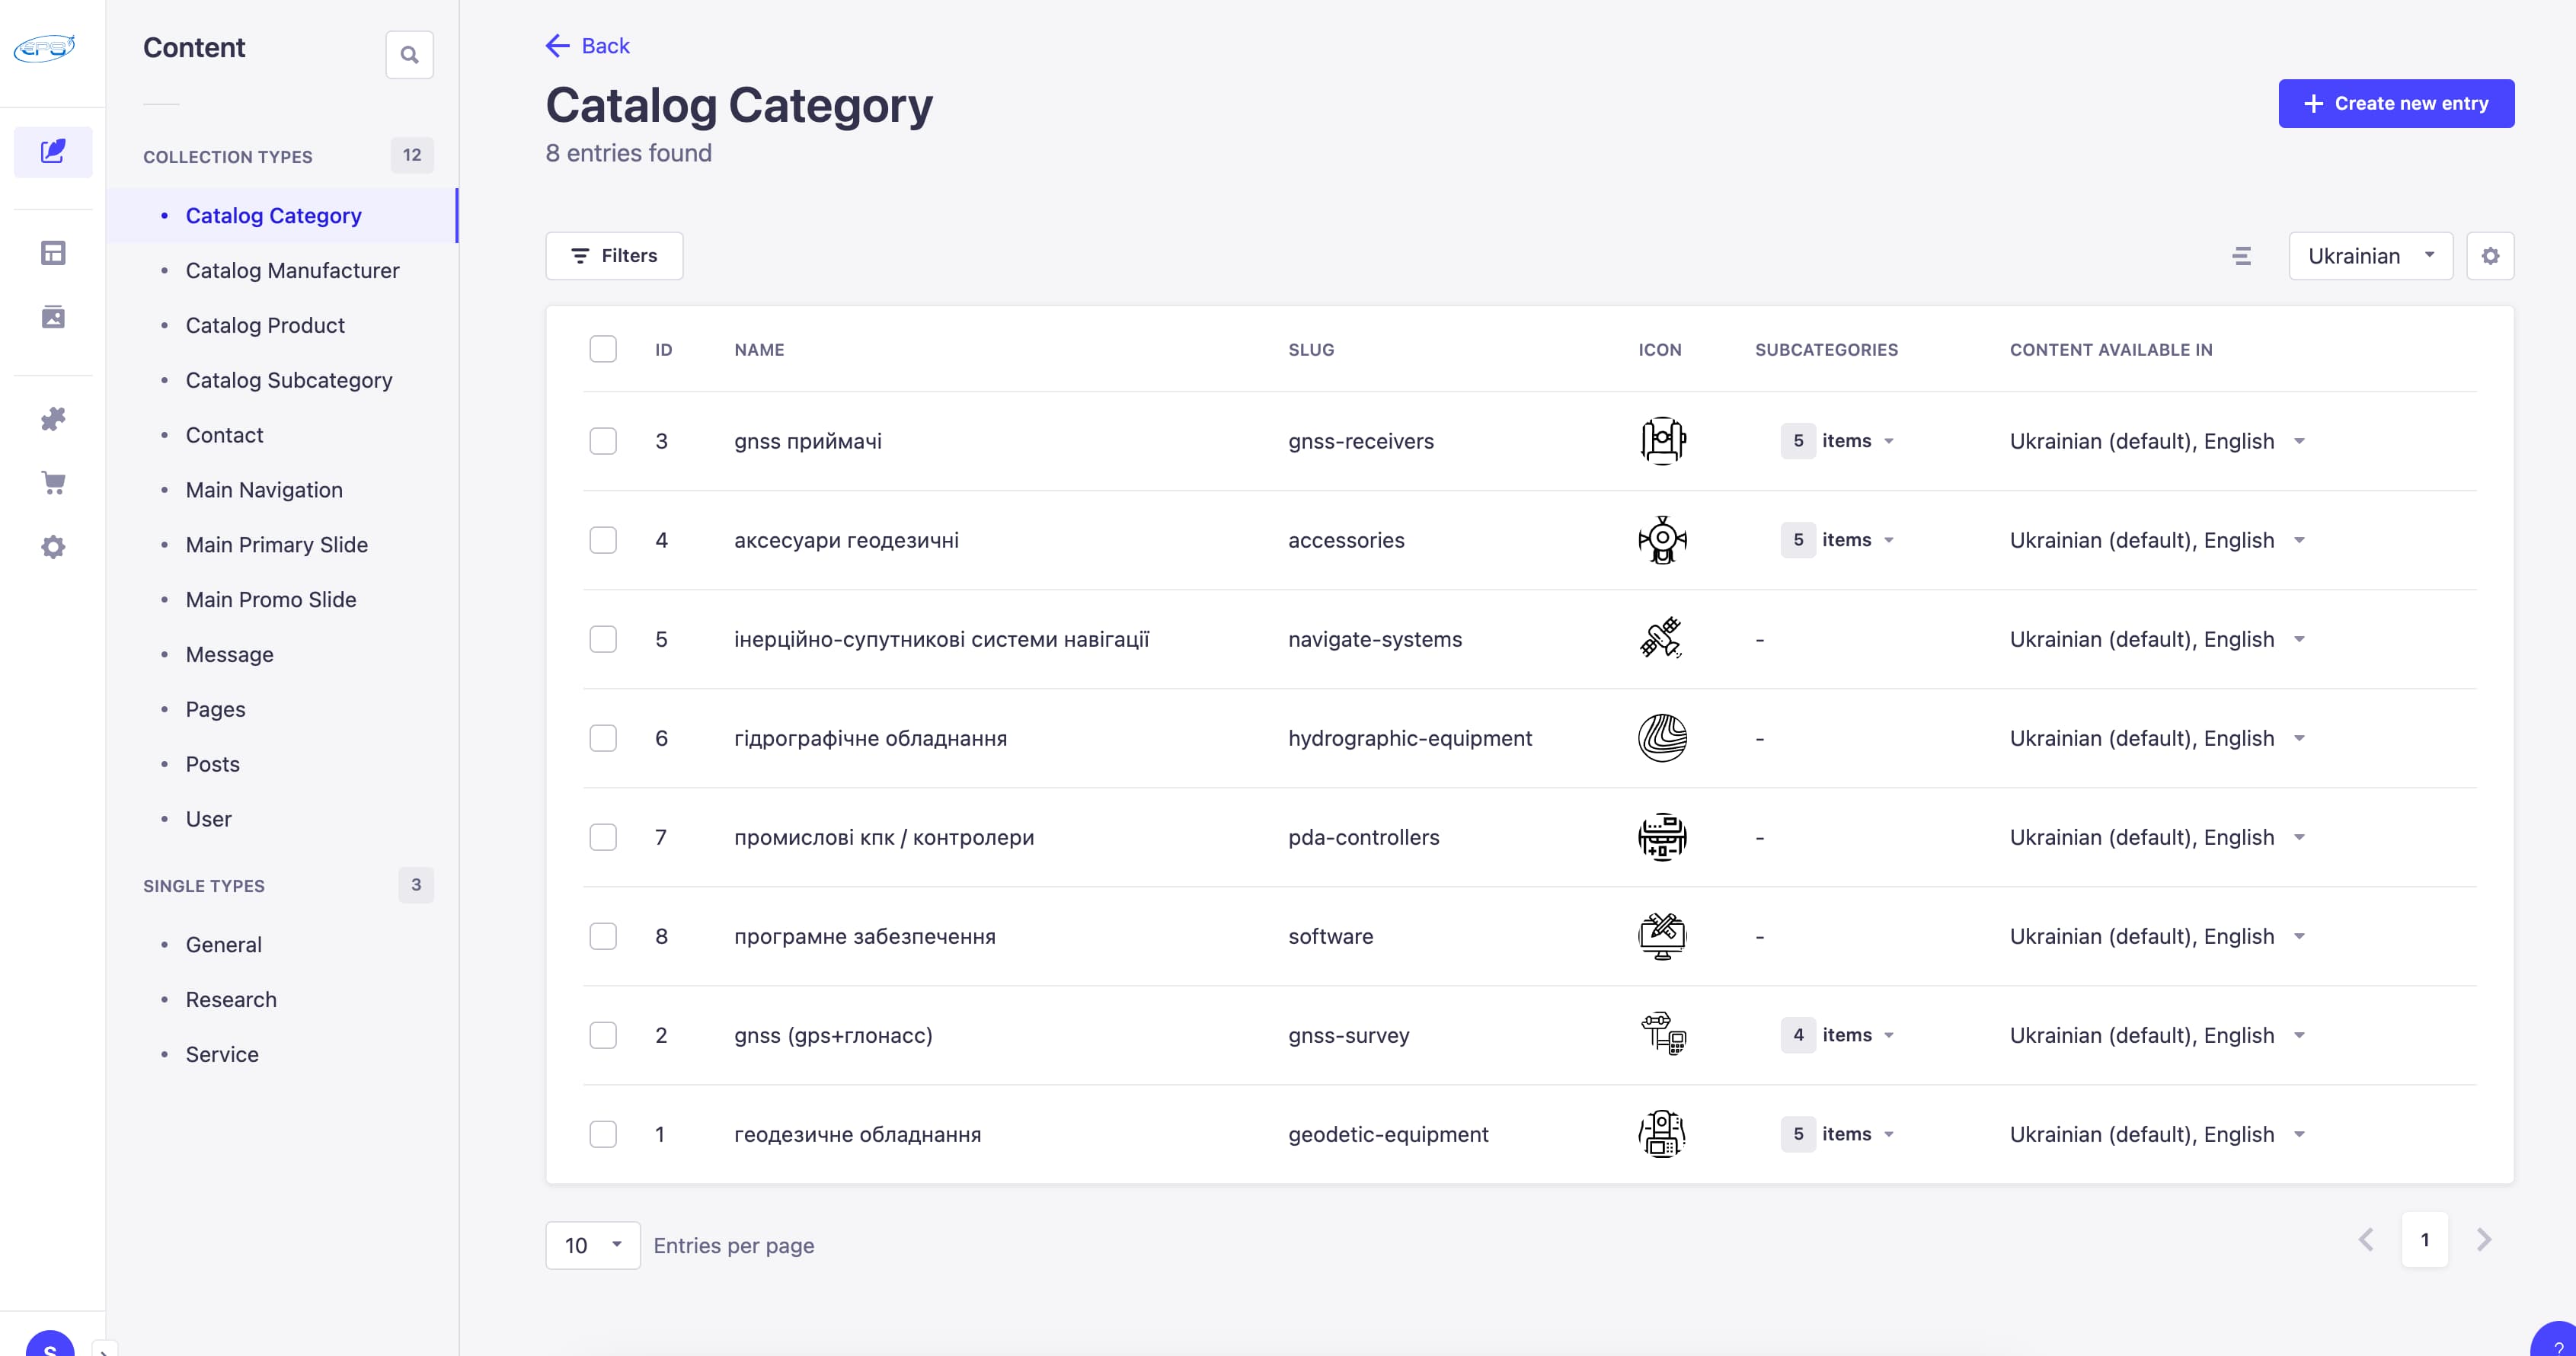Open Content Manager icon in sidebar
The width and height of the screenshot is (2576, 1356).
53,152
